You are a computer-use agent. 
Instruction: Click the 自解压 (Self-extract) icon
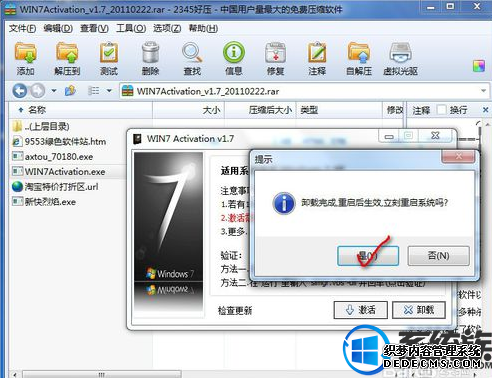[359, 58]
